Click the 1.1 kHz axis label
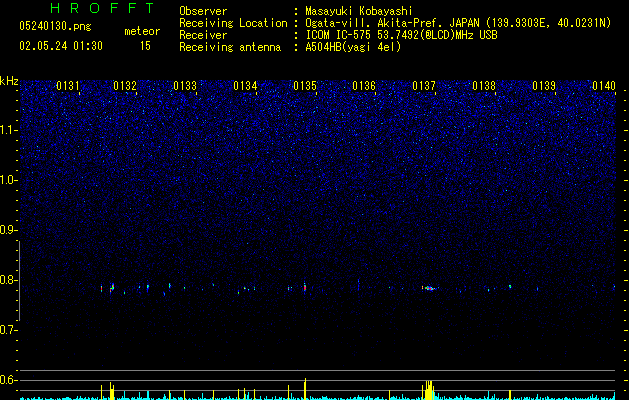Screen dimensions: 629x400 pos(8,130)
